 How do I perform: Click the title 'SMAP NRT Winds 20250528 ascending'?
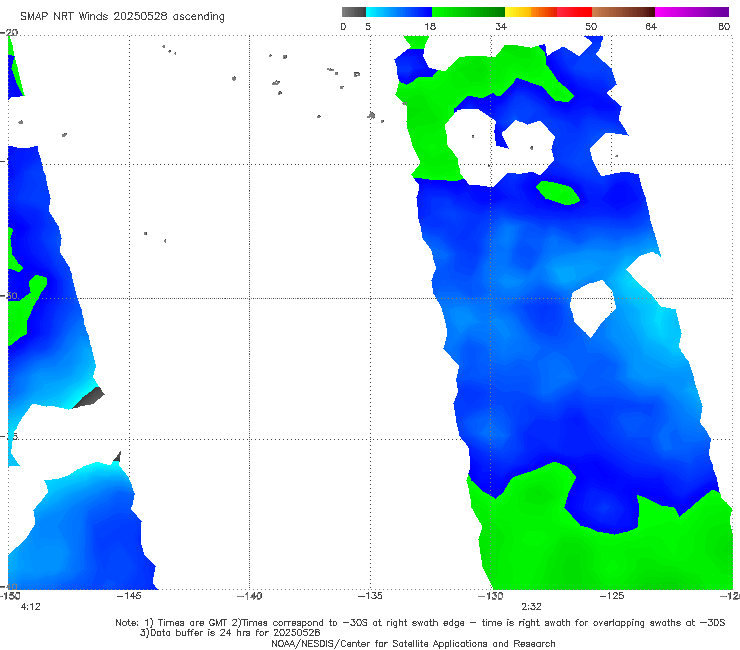click(x=122, y=16)
